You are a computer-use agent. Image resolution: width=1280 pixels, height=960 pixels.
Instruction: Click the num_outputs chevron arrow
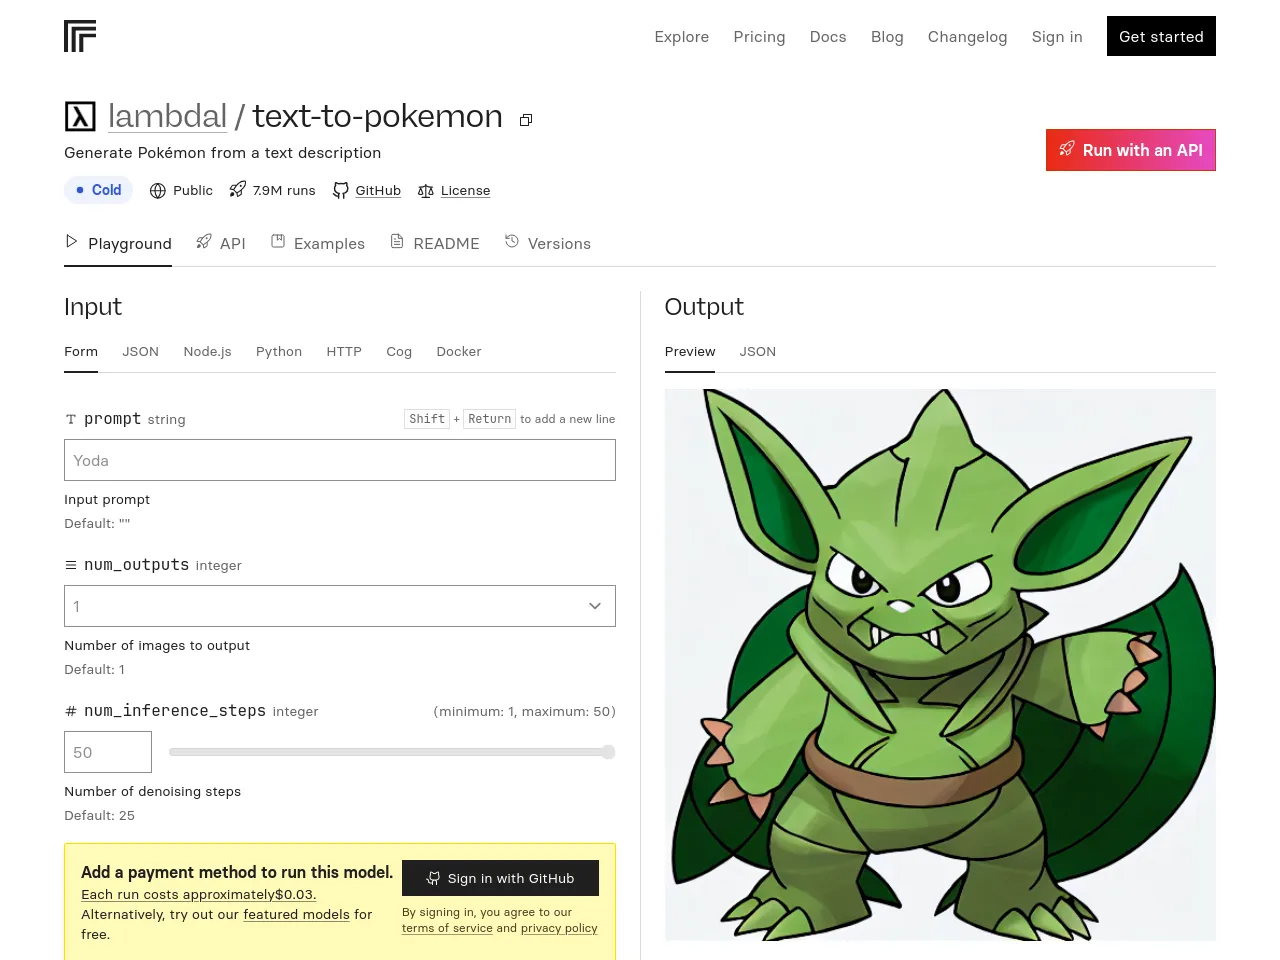point(595,606)
